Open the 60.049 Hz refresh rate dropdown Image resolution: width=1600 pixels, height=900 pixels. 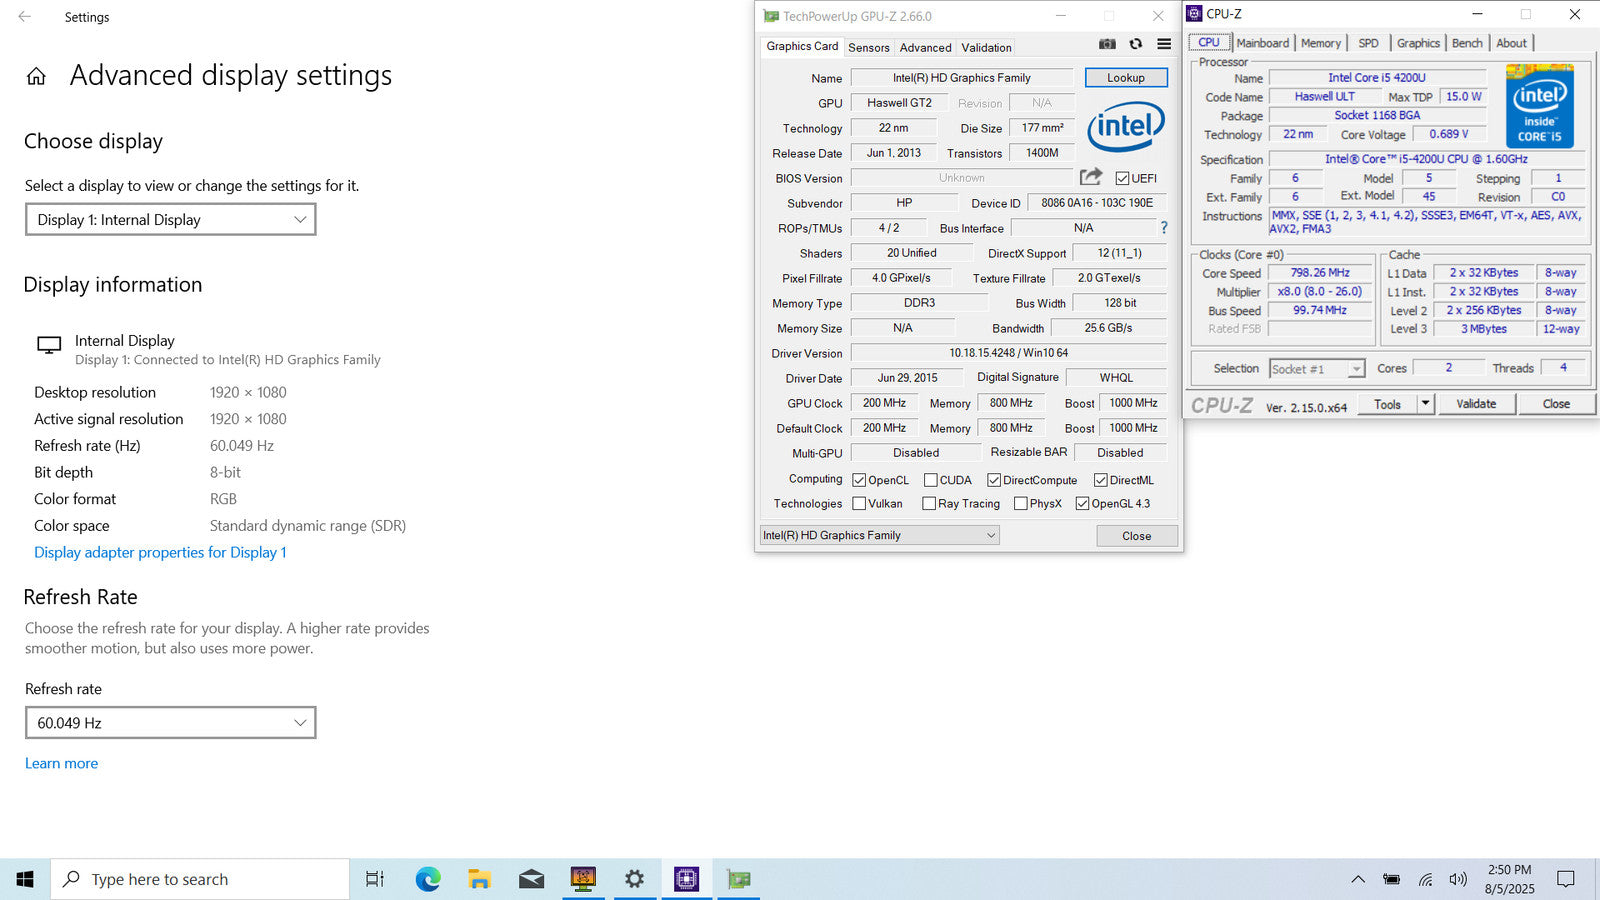(x=171, y=722)
